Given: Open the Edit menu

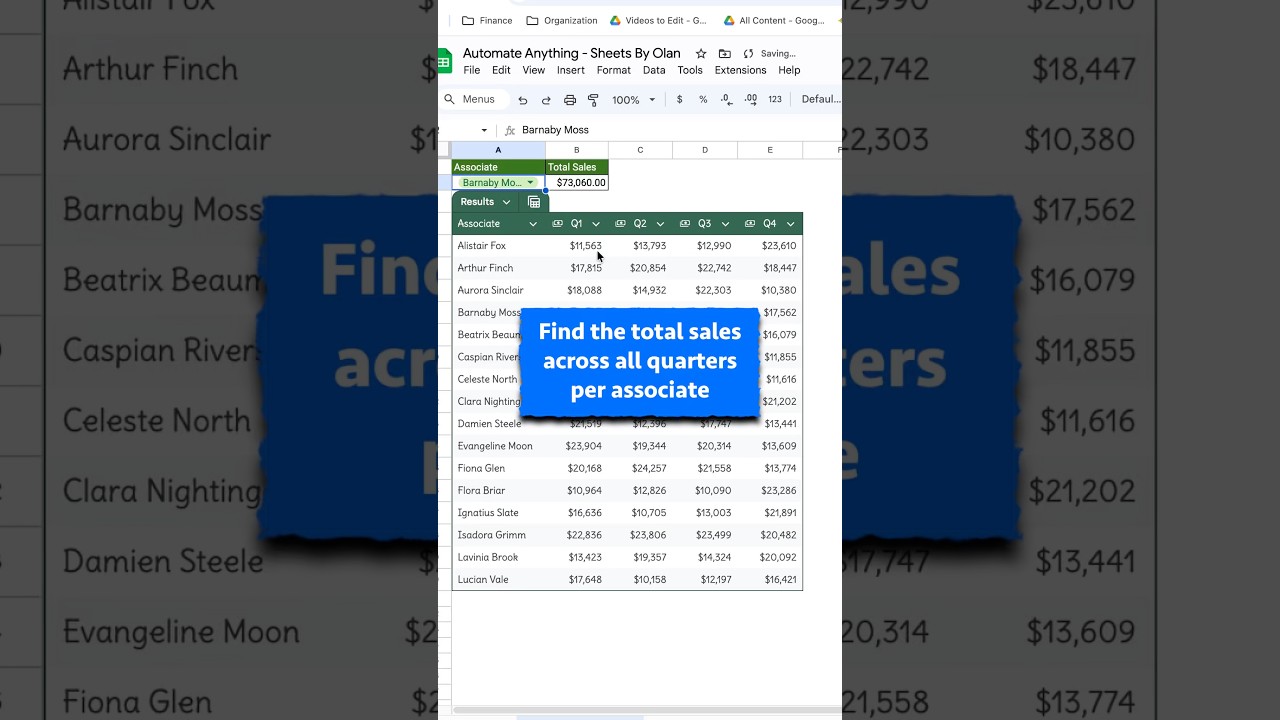Looking at the screenshot, I should coord(501,70).
